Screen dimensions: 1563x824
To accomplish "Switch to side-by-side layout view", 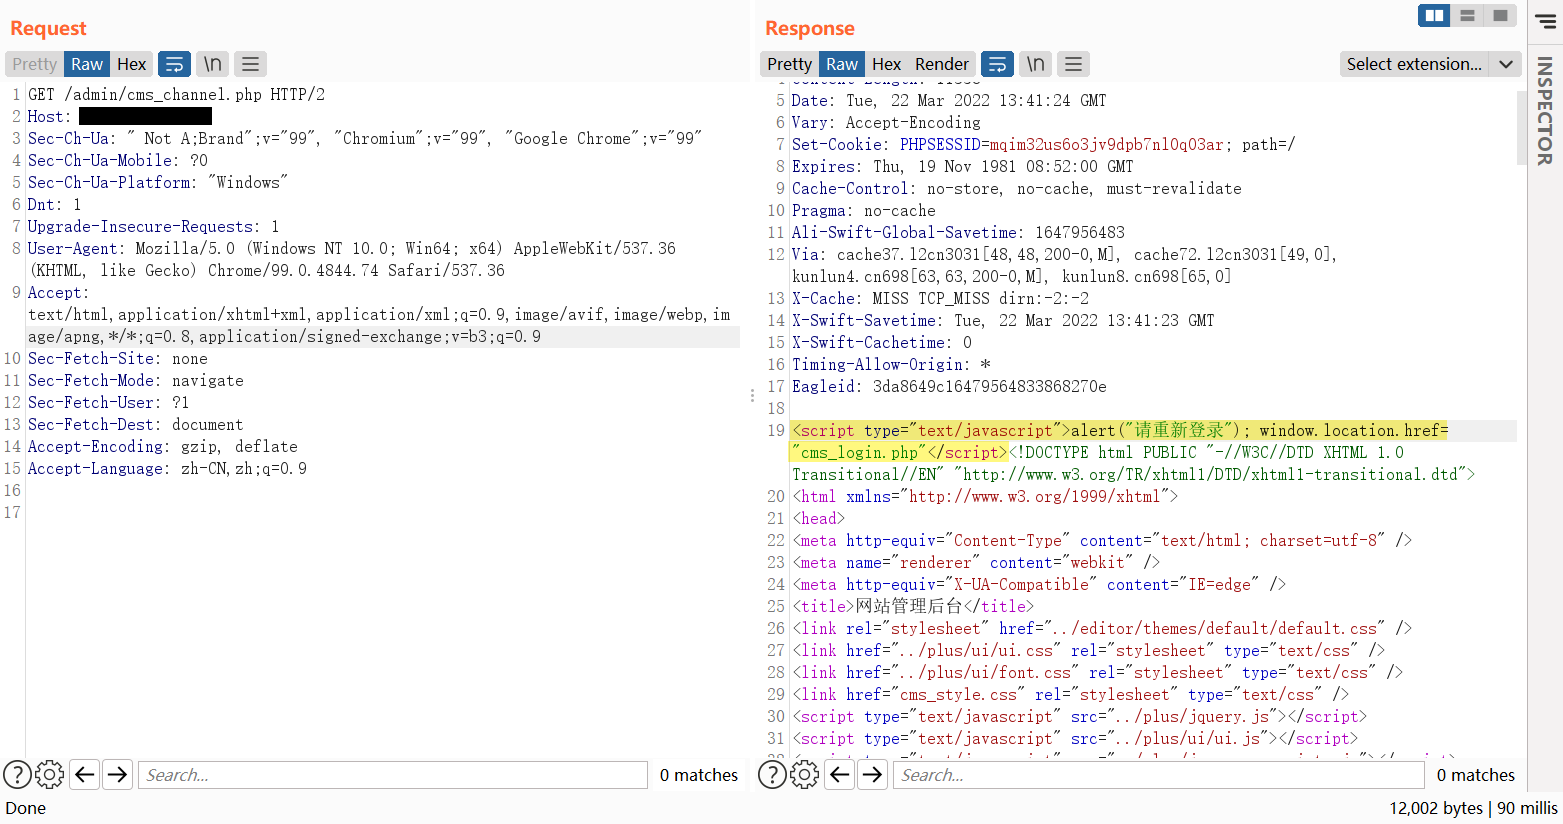I will click(1434, 15).
